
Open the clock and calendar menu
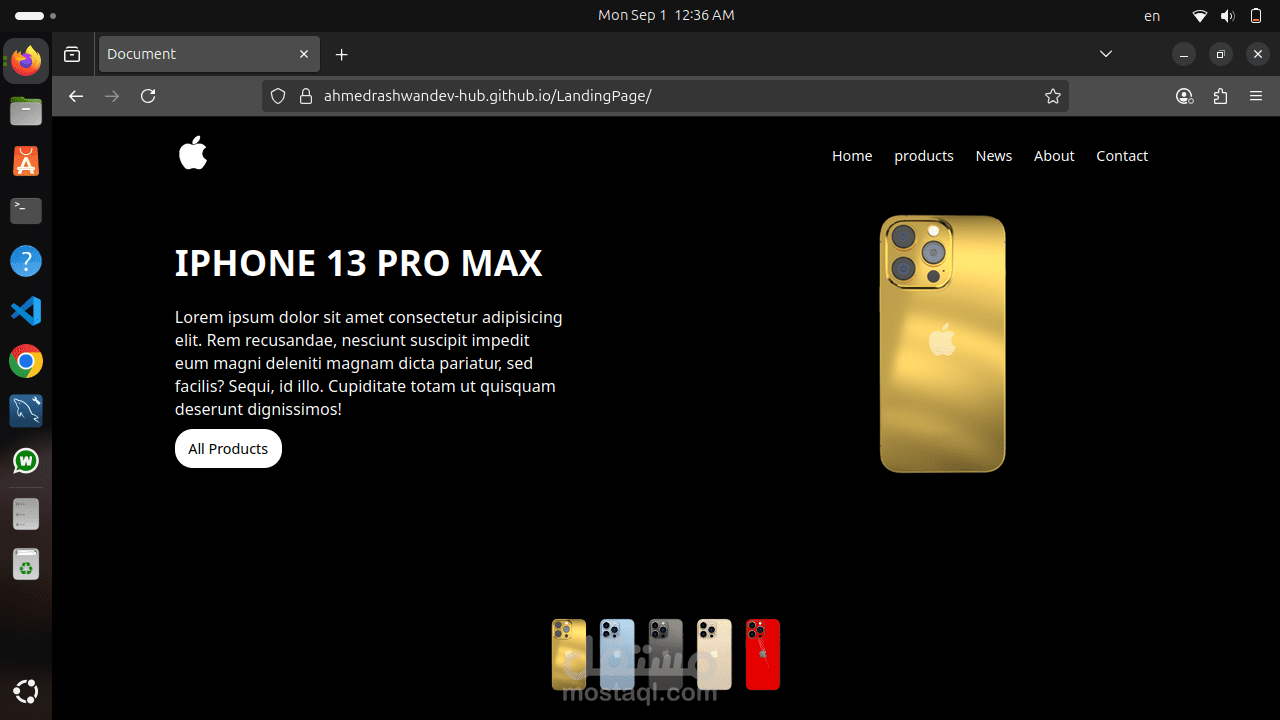[x=666, y=15]
